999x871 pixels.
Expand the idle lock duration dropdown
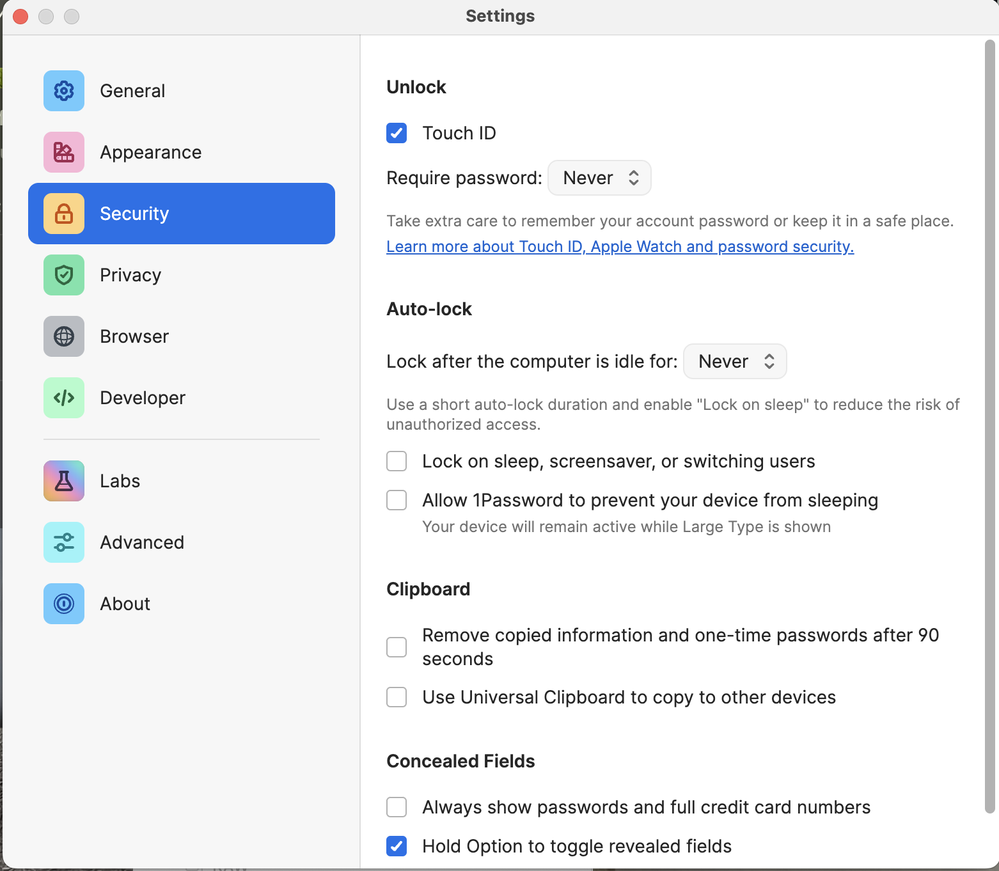pos(735,362)
